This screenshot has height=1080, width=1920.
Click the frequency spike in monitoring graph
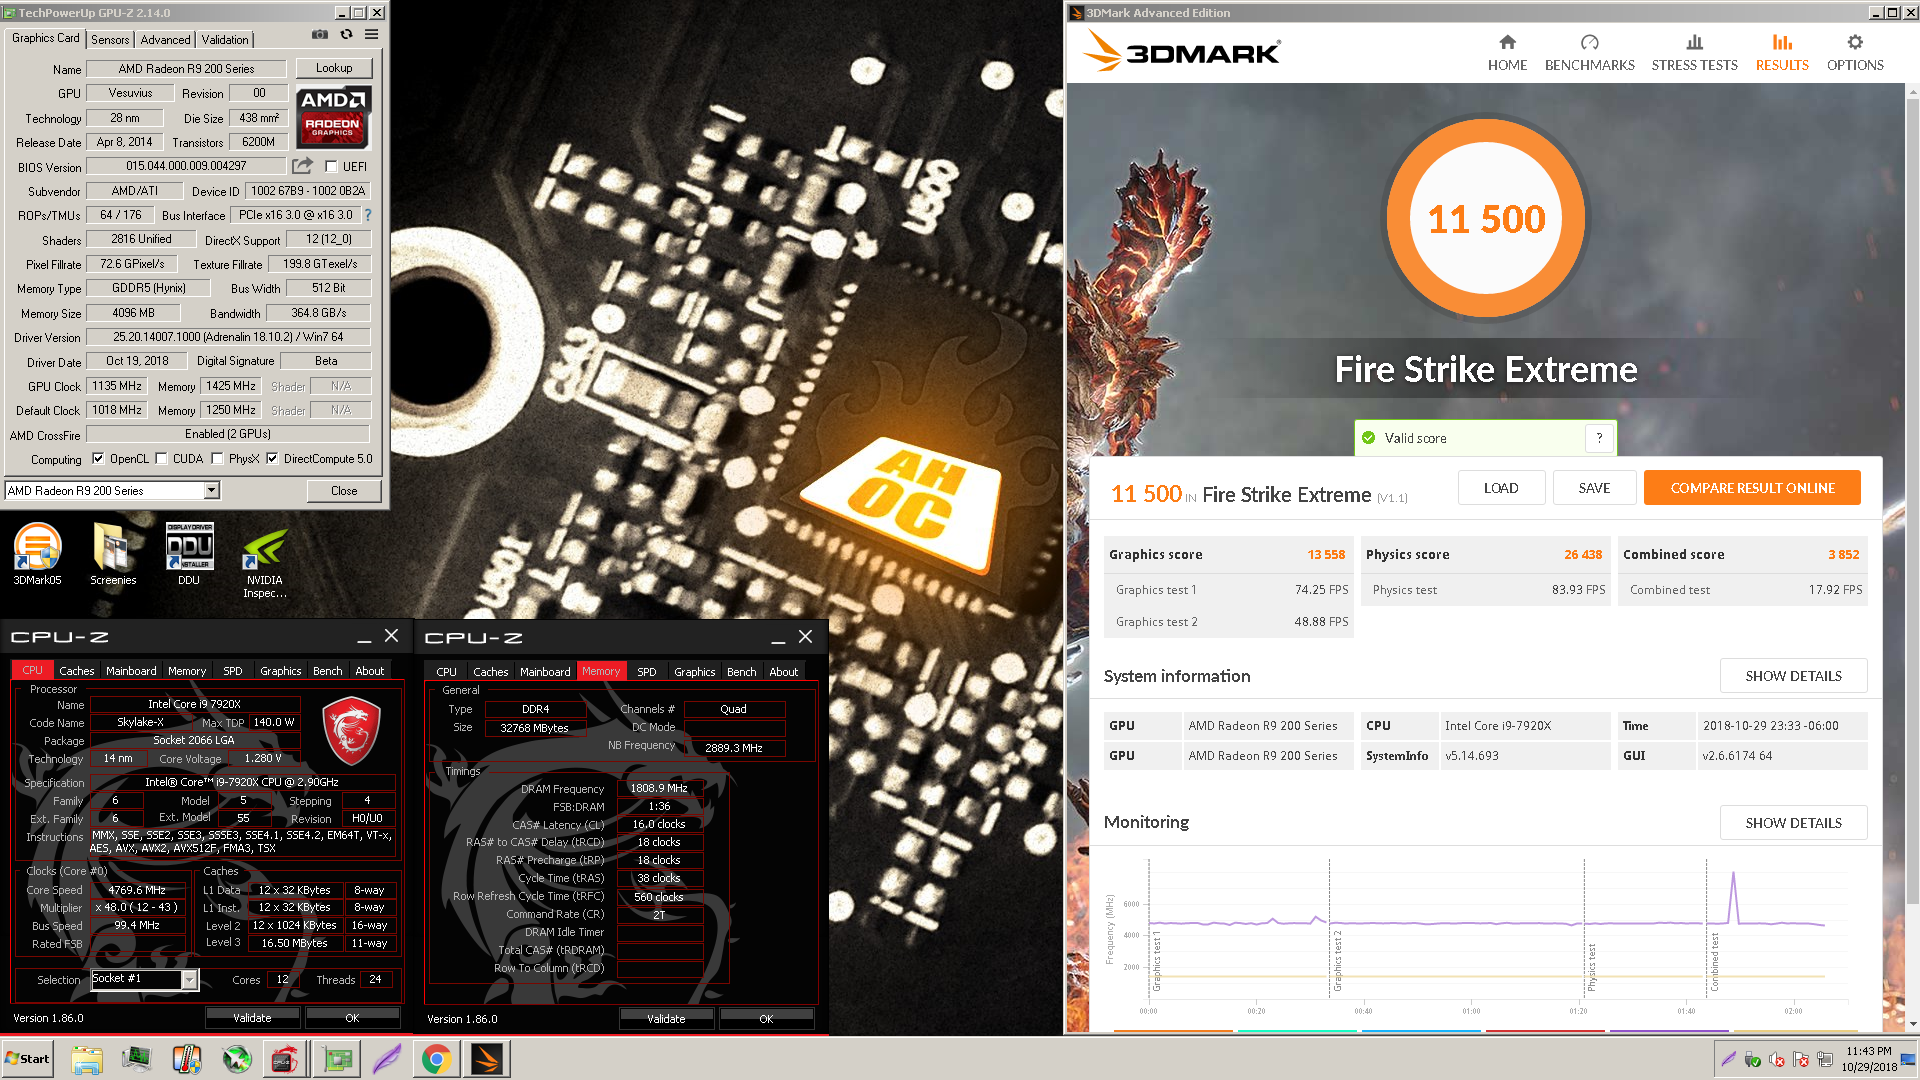tap(1733, 896)
